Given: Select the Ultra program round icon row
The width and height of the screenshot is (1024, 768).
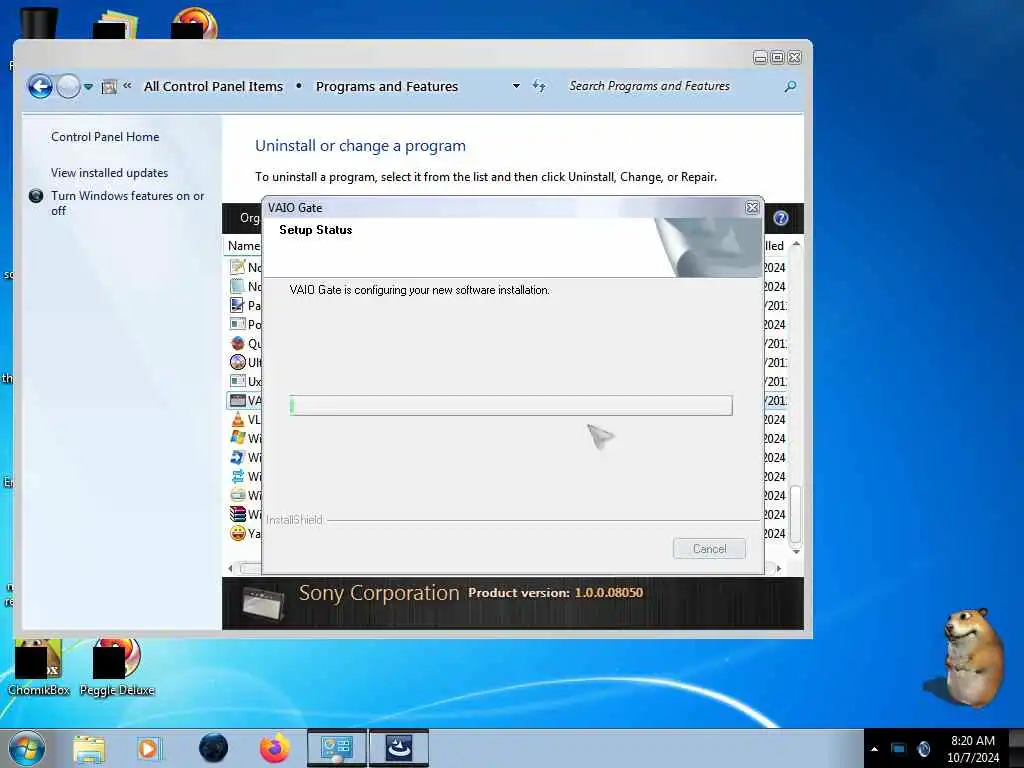Looking at the screenshot, I should pos(238,362).
